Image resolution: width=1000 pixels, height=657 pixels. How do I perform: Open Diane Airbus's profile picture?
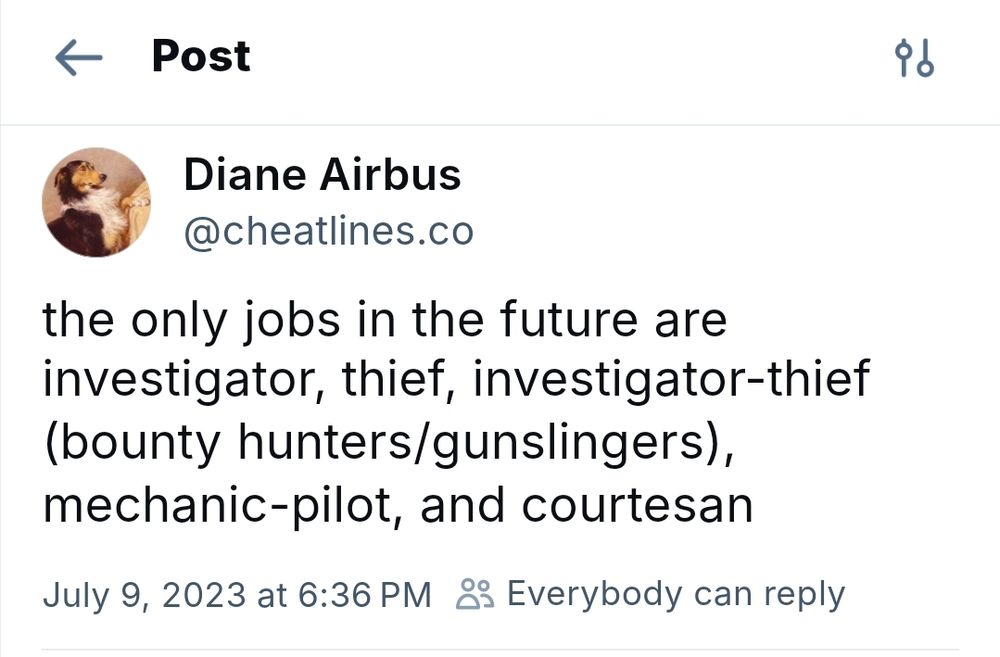pos(95,203)
